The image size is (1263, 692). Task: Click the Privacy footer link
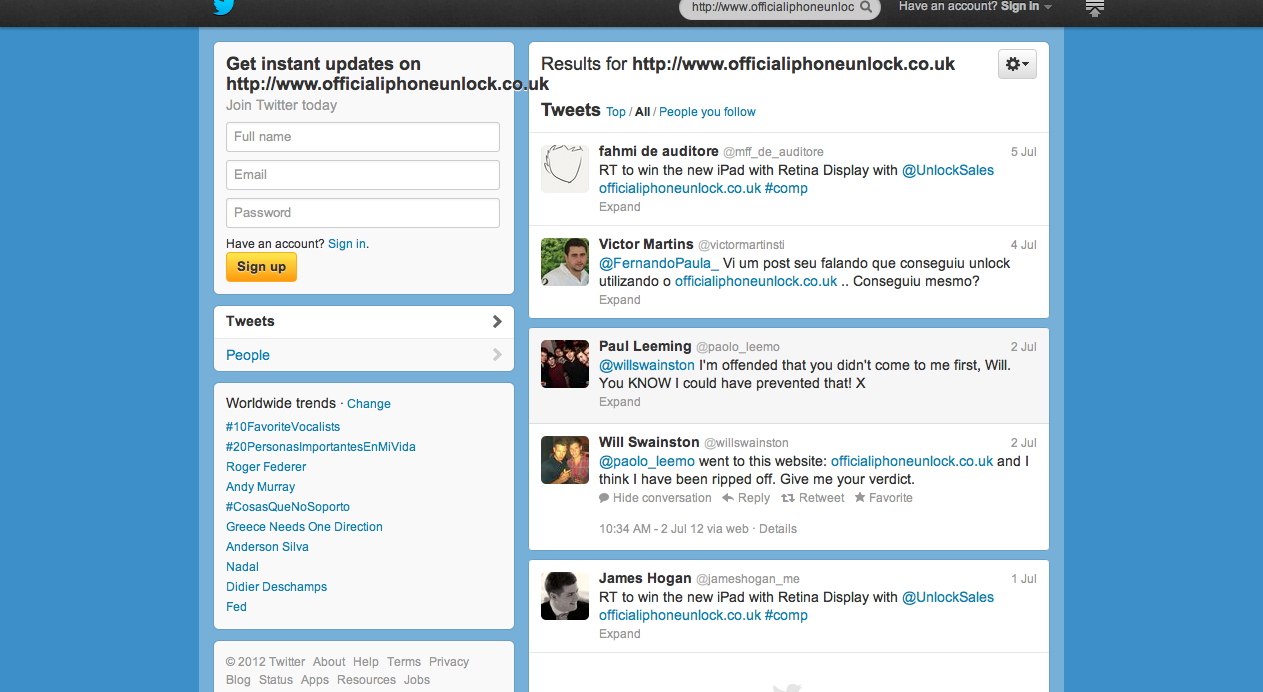click(449, 662)
